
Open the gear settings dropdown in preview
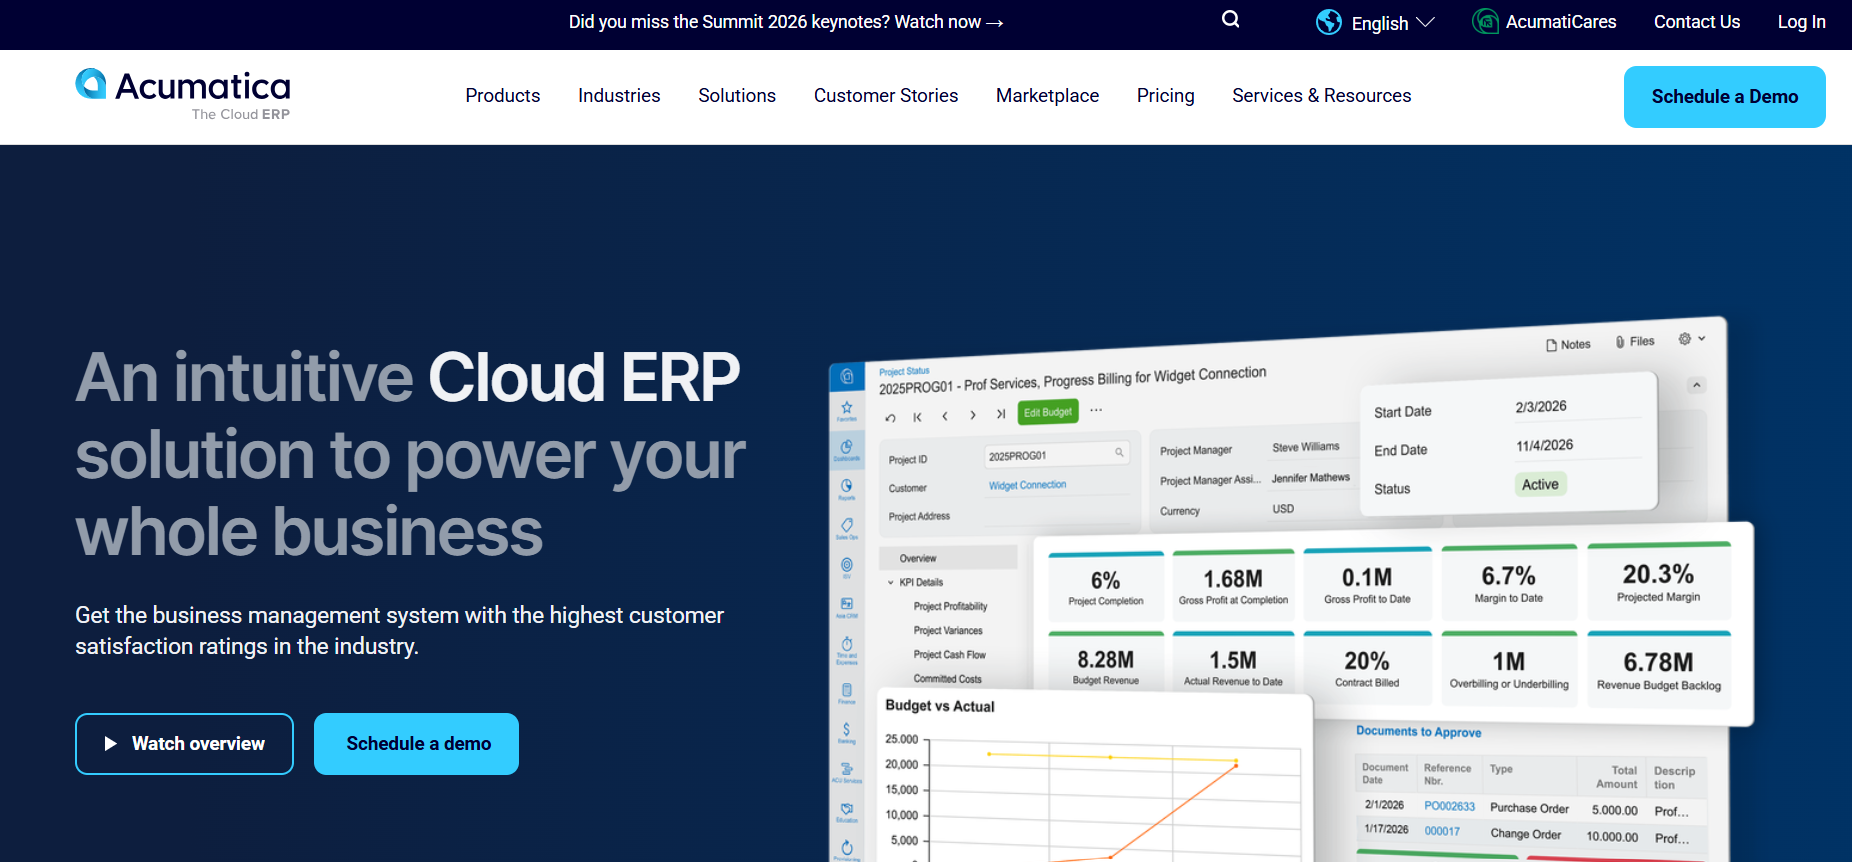(x=1692, y=339)
